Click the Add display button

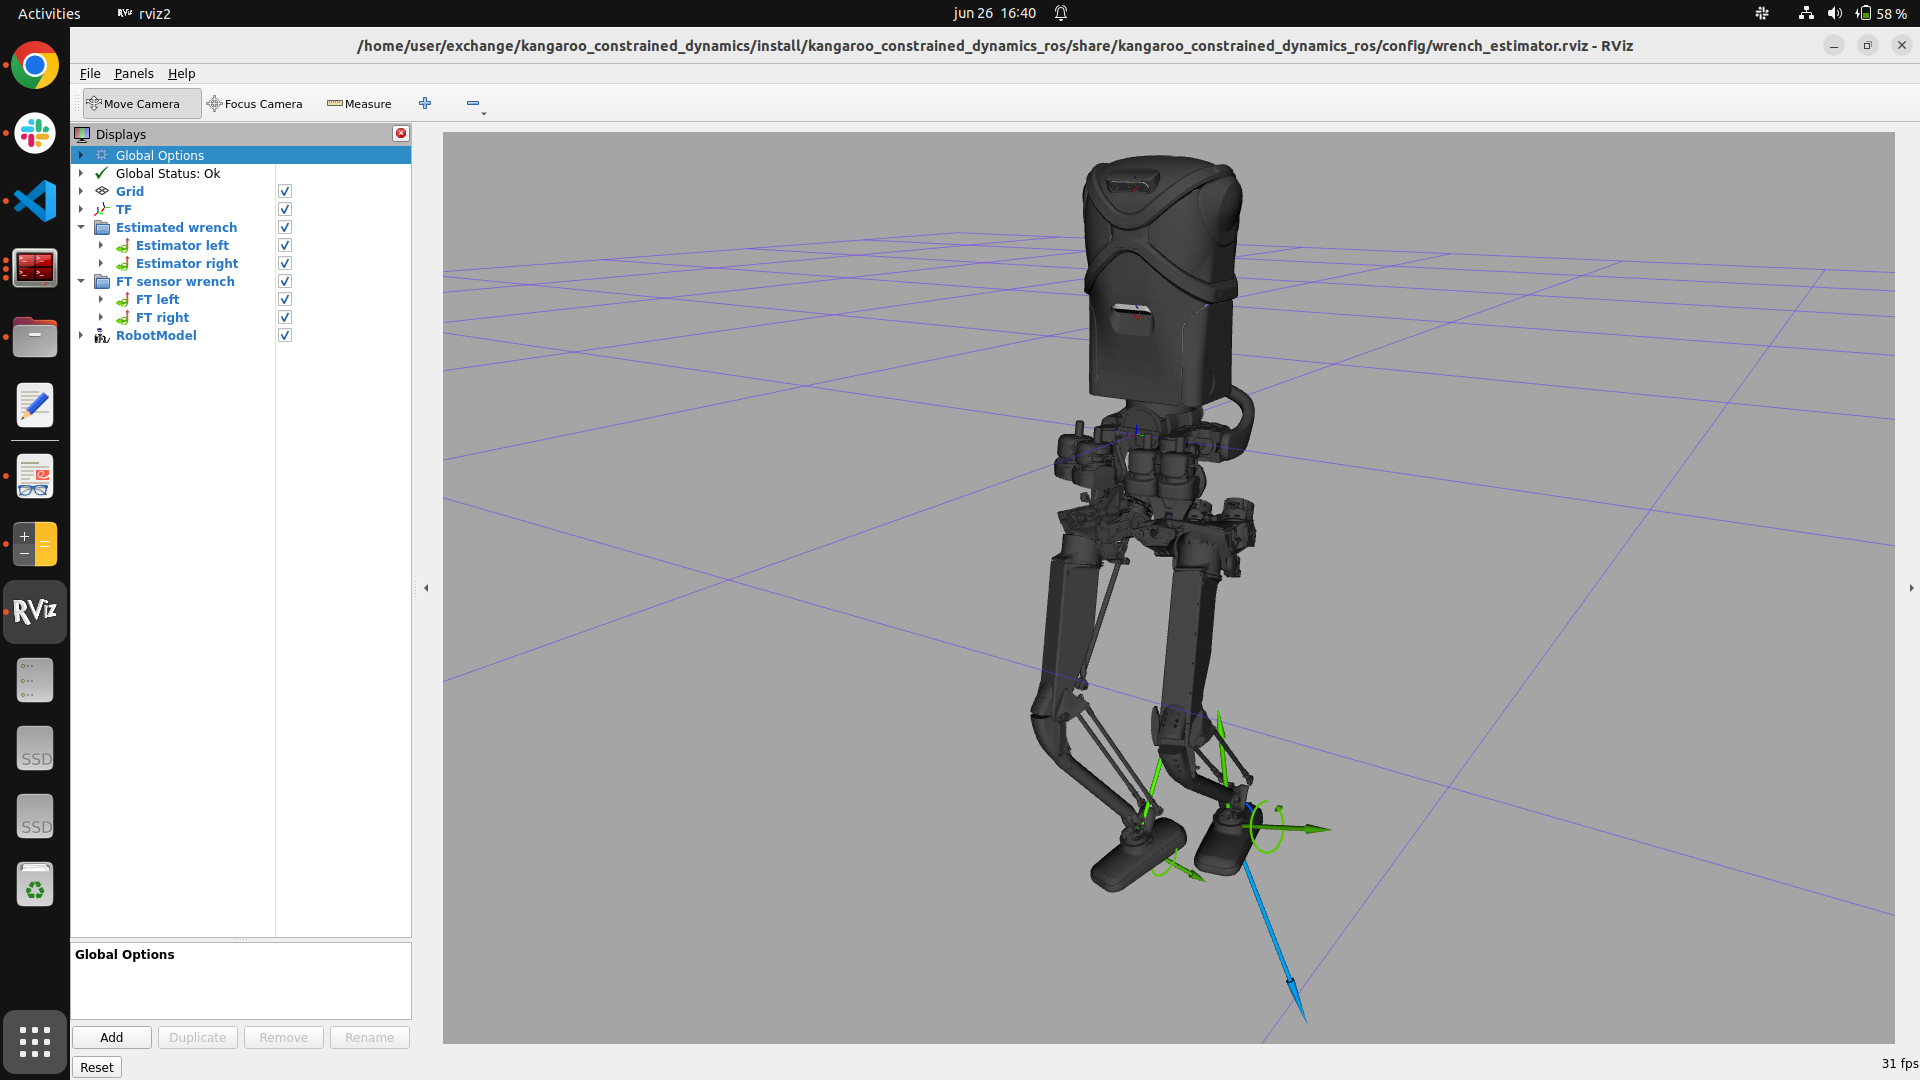(x=112, y=1037)
